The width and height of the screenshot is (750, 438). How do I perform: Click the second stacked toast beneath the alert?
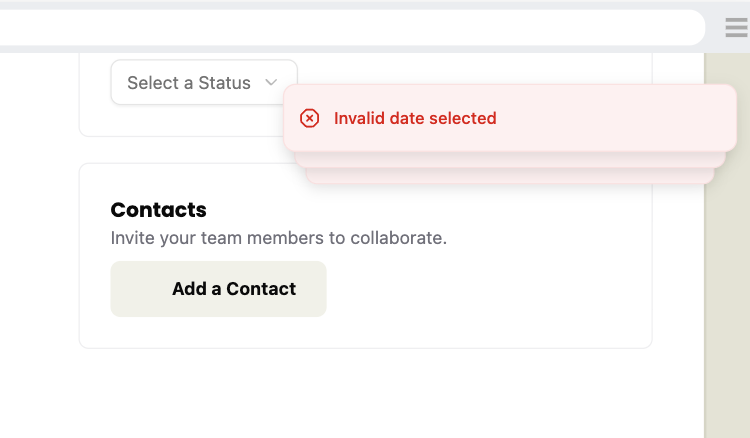pos(510,159)
